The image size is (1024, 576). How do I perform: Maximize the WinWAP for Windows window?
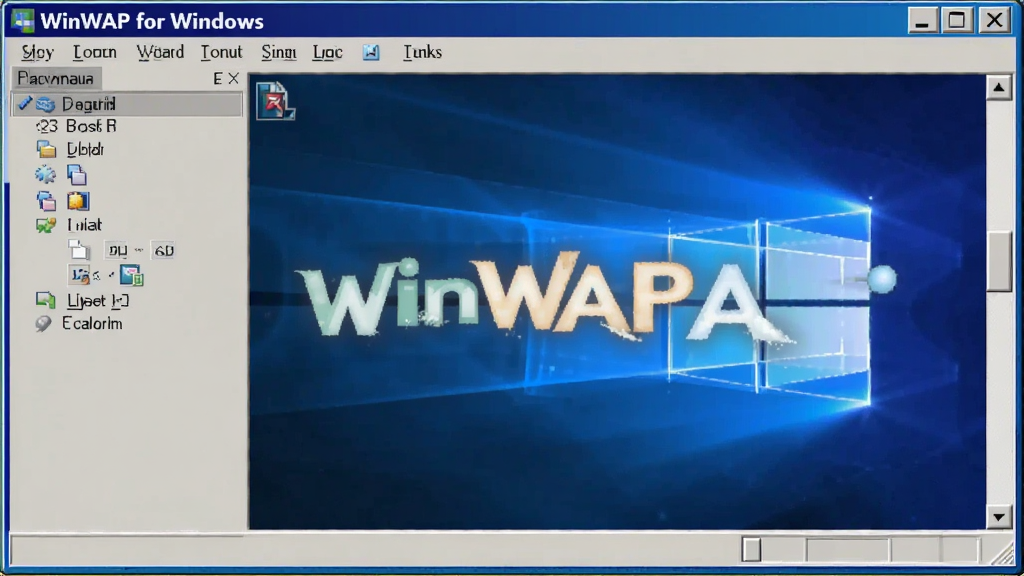click(957, 20)
